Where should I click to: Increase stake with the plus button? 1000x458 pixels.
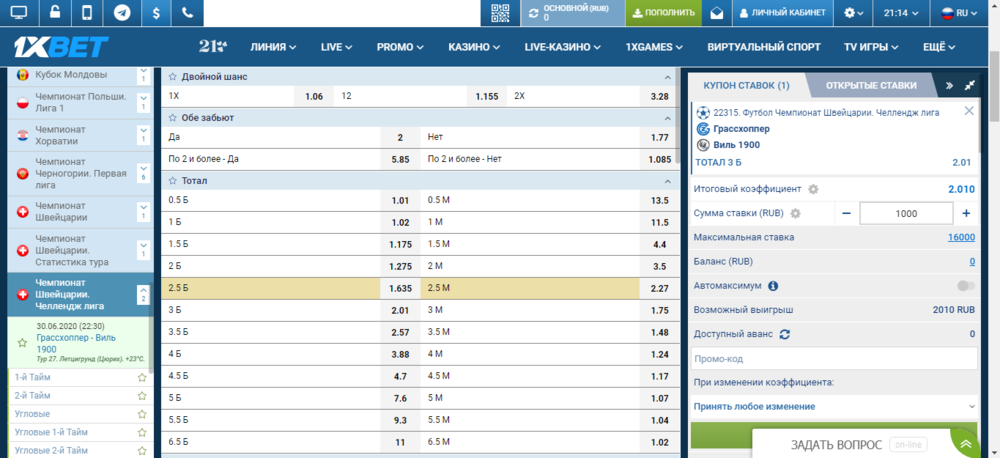[x=966, y=214]
